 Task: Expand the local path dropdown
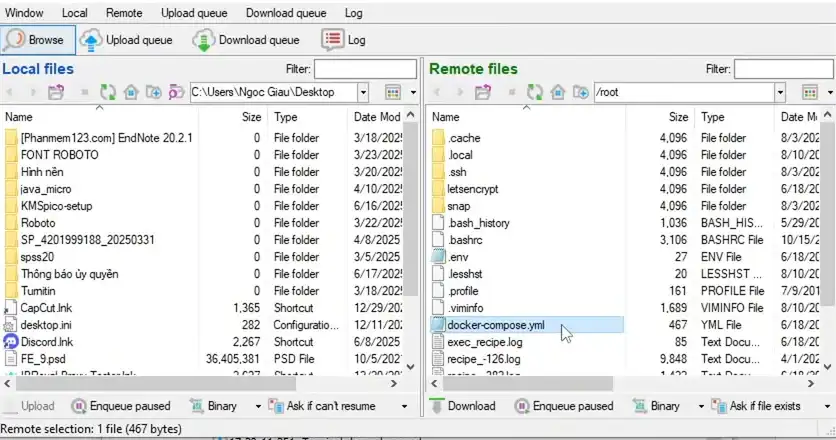[x=363, y=92]
